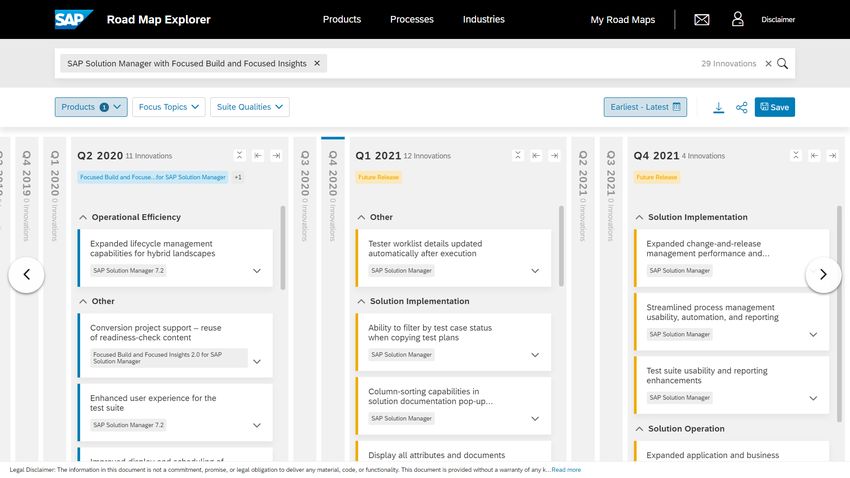Screen dimensions: 850x478
Task: Open the user profile icon
Action: pos(738,19)
